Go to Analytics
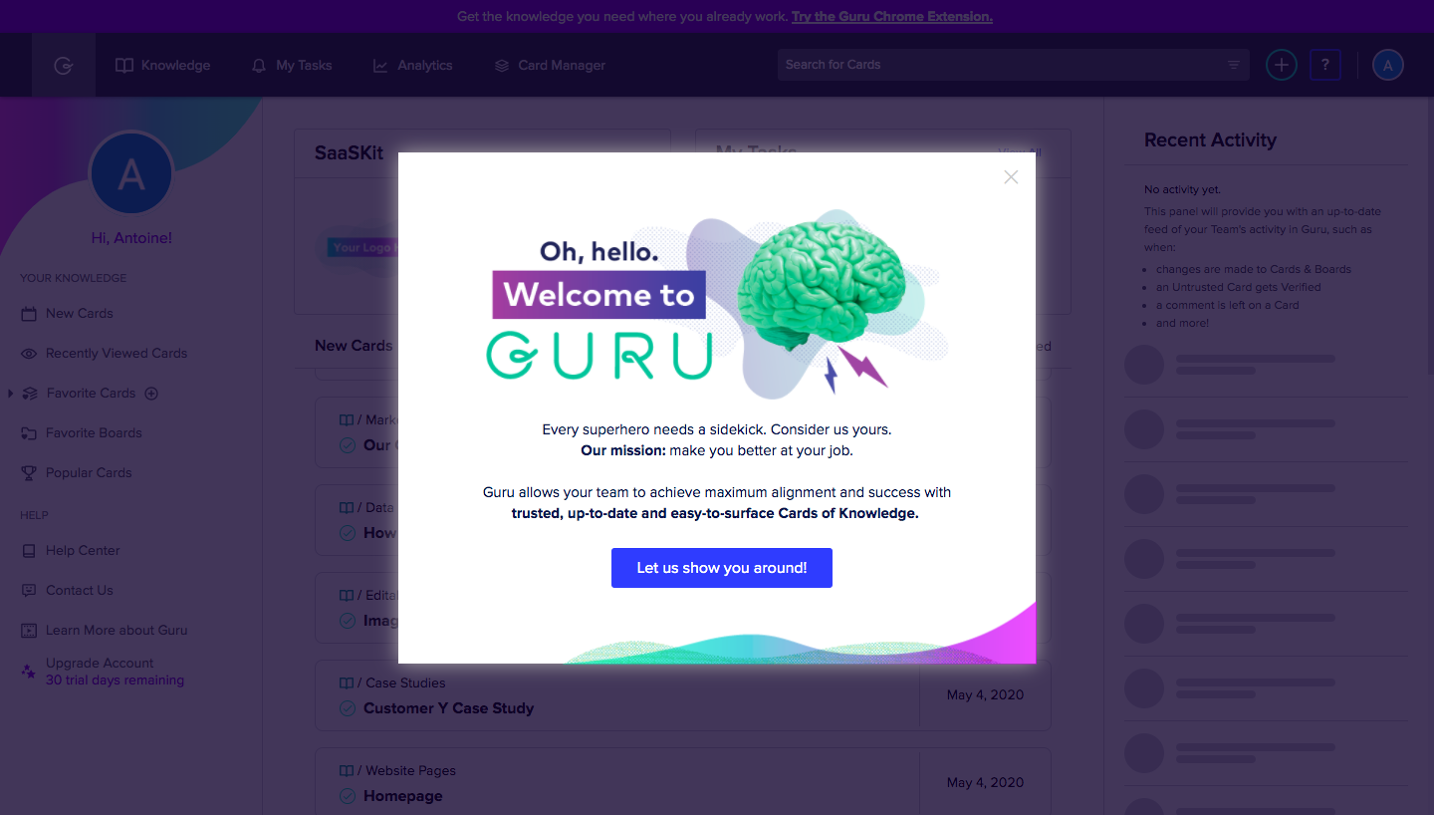Screen dimensions: 1434x815 413,65
